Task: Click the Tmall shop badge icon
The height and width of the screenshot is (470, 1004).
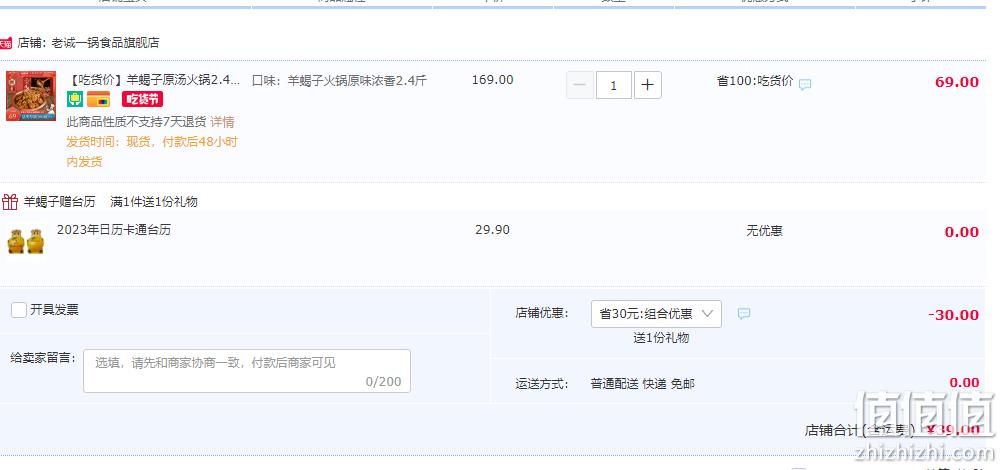Action: (x=6, y=44)
